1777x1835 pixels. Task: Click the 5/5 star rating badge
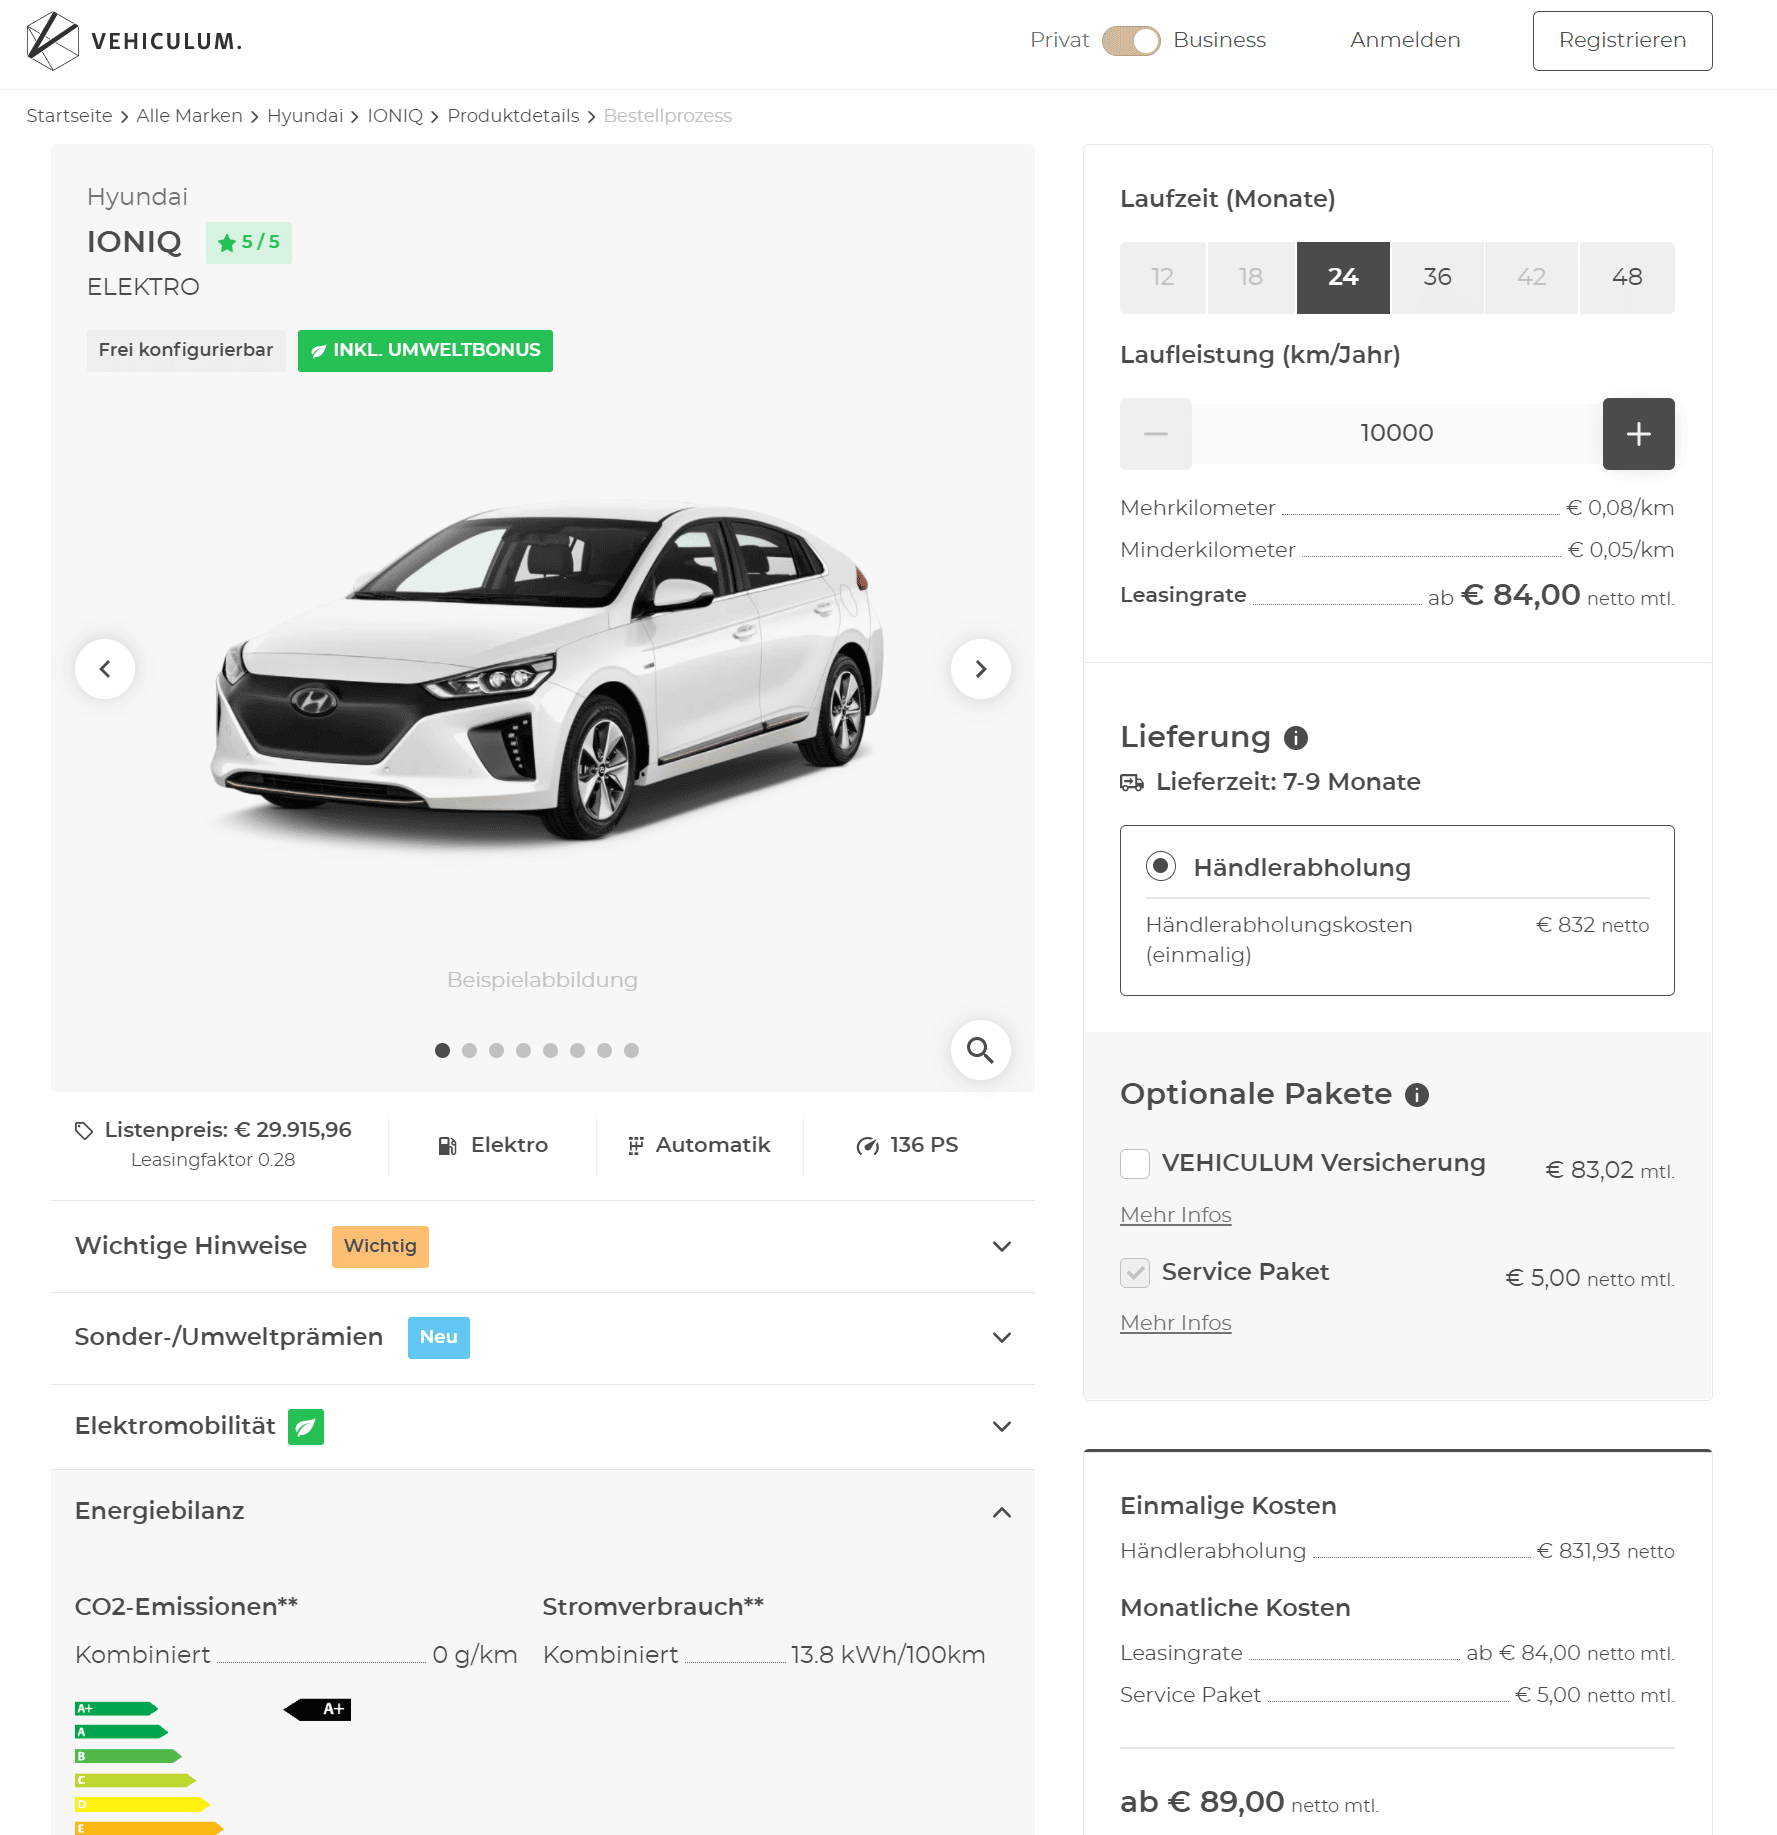tap(249, 243)
